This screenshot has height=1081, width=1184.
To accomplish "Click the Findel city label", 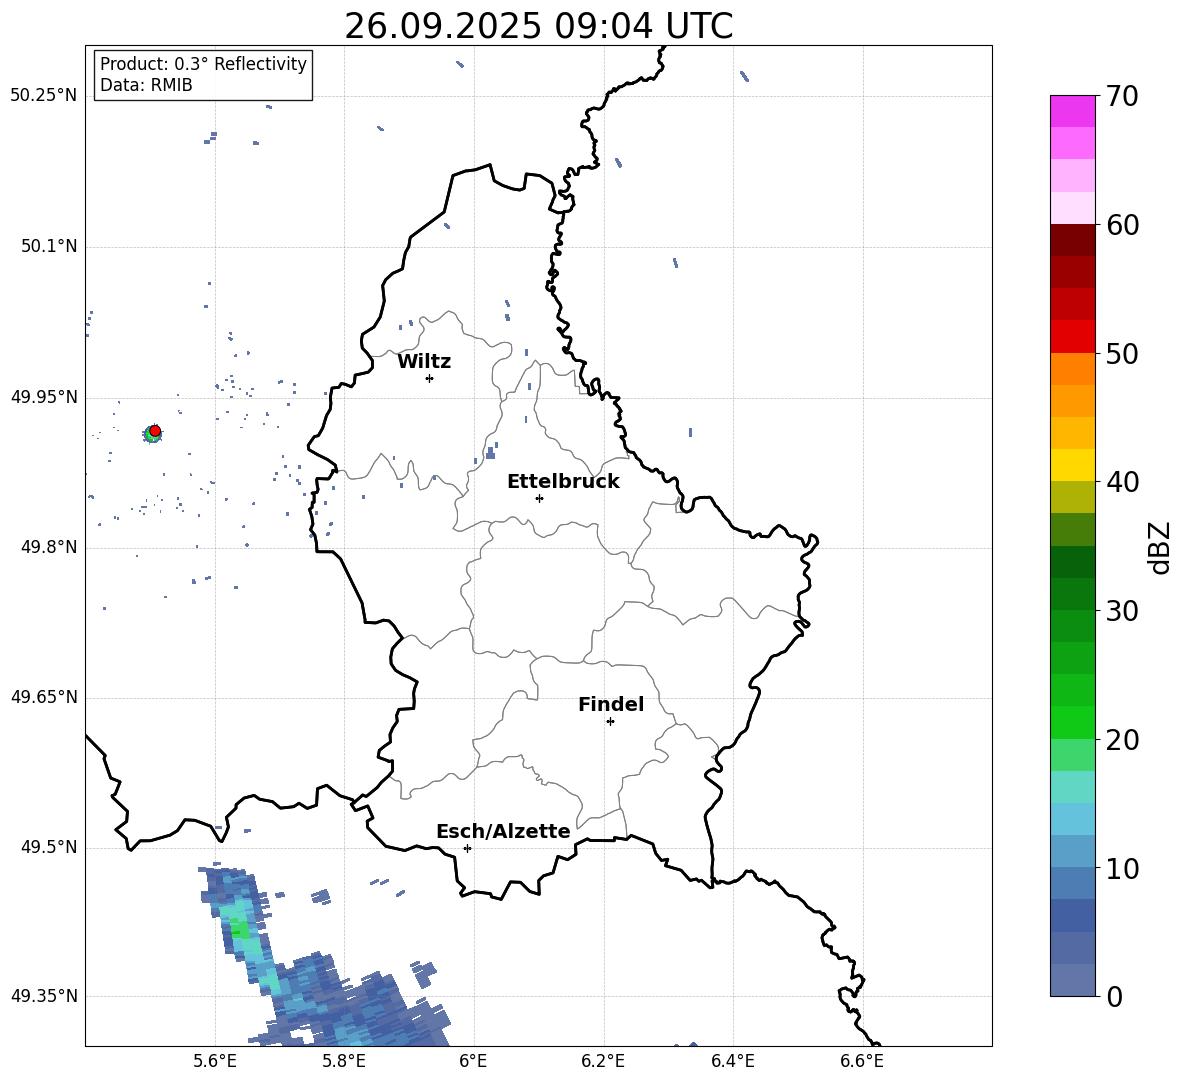I will [611, 704].
